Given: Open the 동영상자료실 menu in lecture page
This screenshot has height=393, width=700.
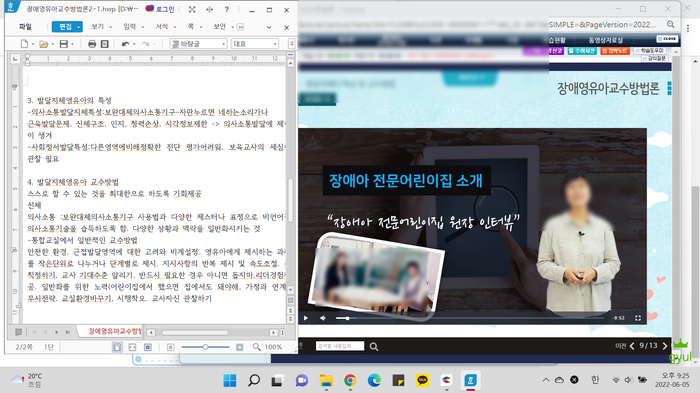Looking at the screenshot, I should pos(605,40).
